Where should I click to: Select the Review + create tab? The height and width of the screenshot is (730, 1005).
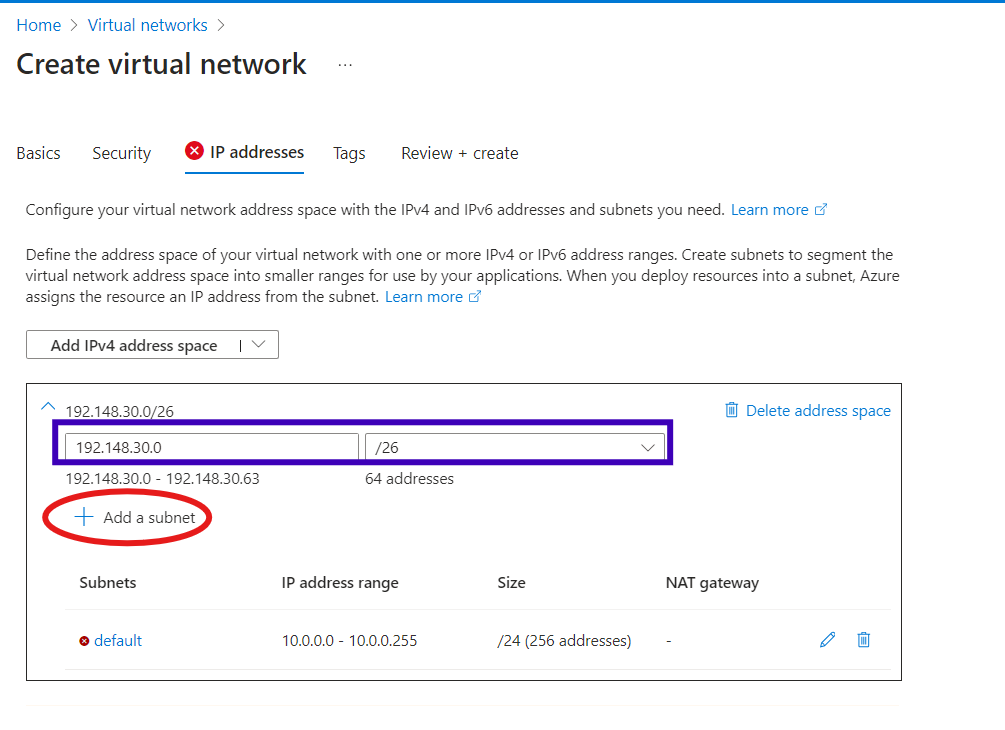click(x=459, y=153)
